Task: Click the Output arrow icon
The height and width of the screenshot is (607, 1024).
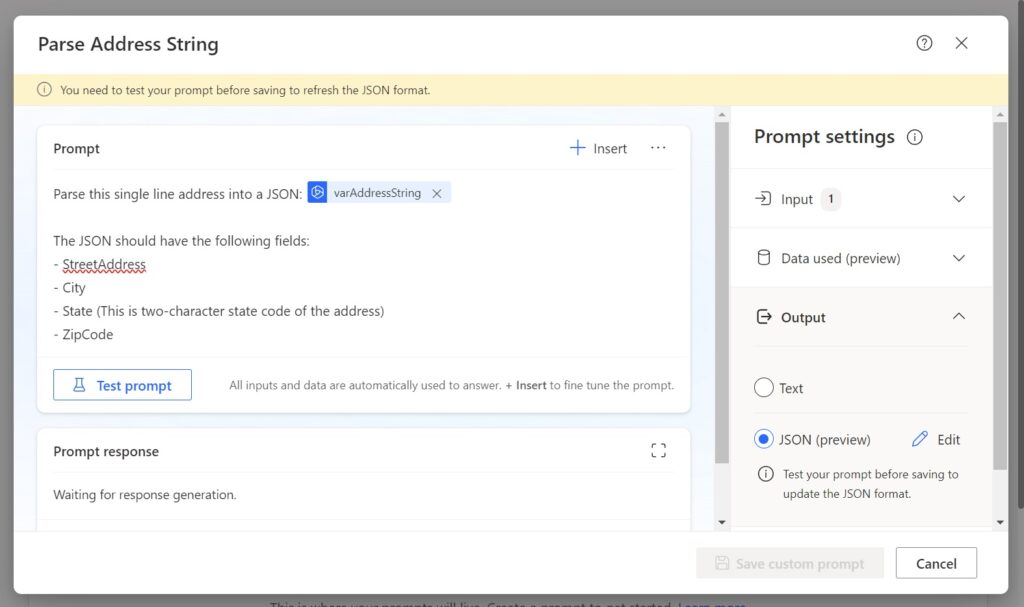Action: (763, 317)
